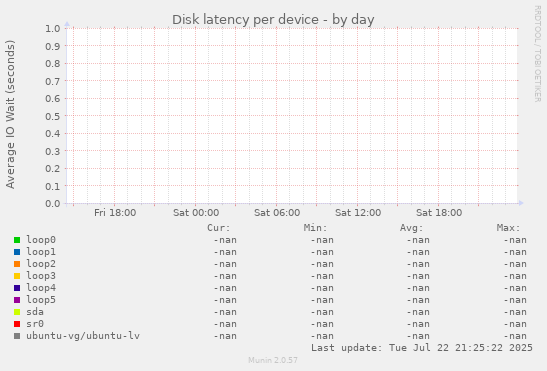Select the 'sr0' legend label
547x371 pixels.
pyautogui.click(x=35, y=324)
